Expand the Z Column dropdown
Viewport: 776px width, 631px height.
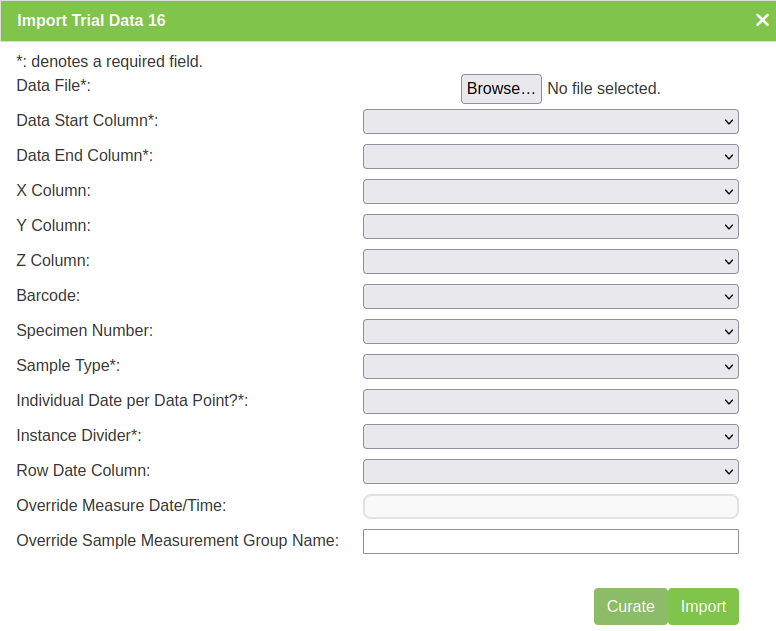point(550,262)
